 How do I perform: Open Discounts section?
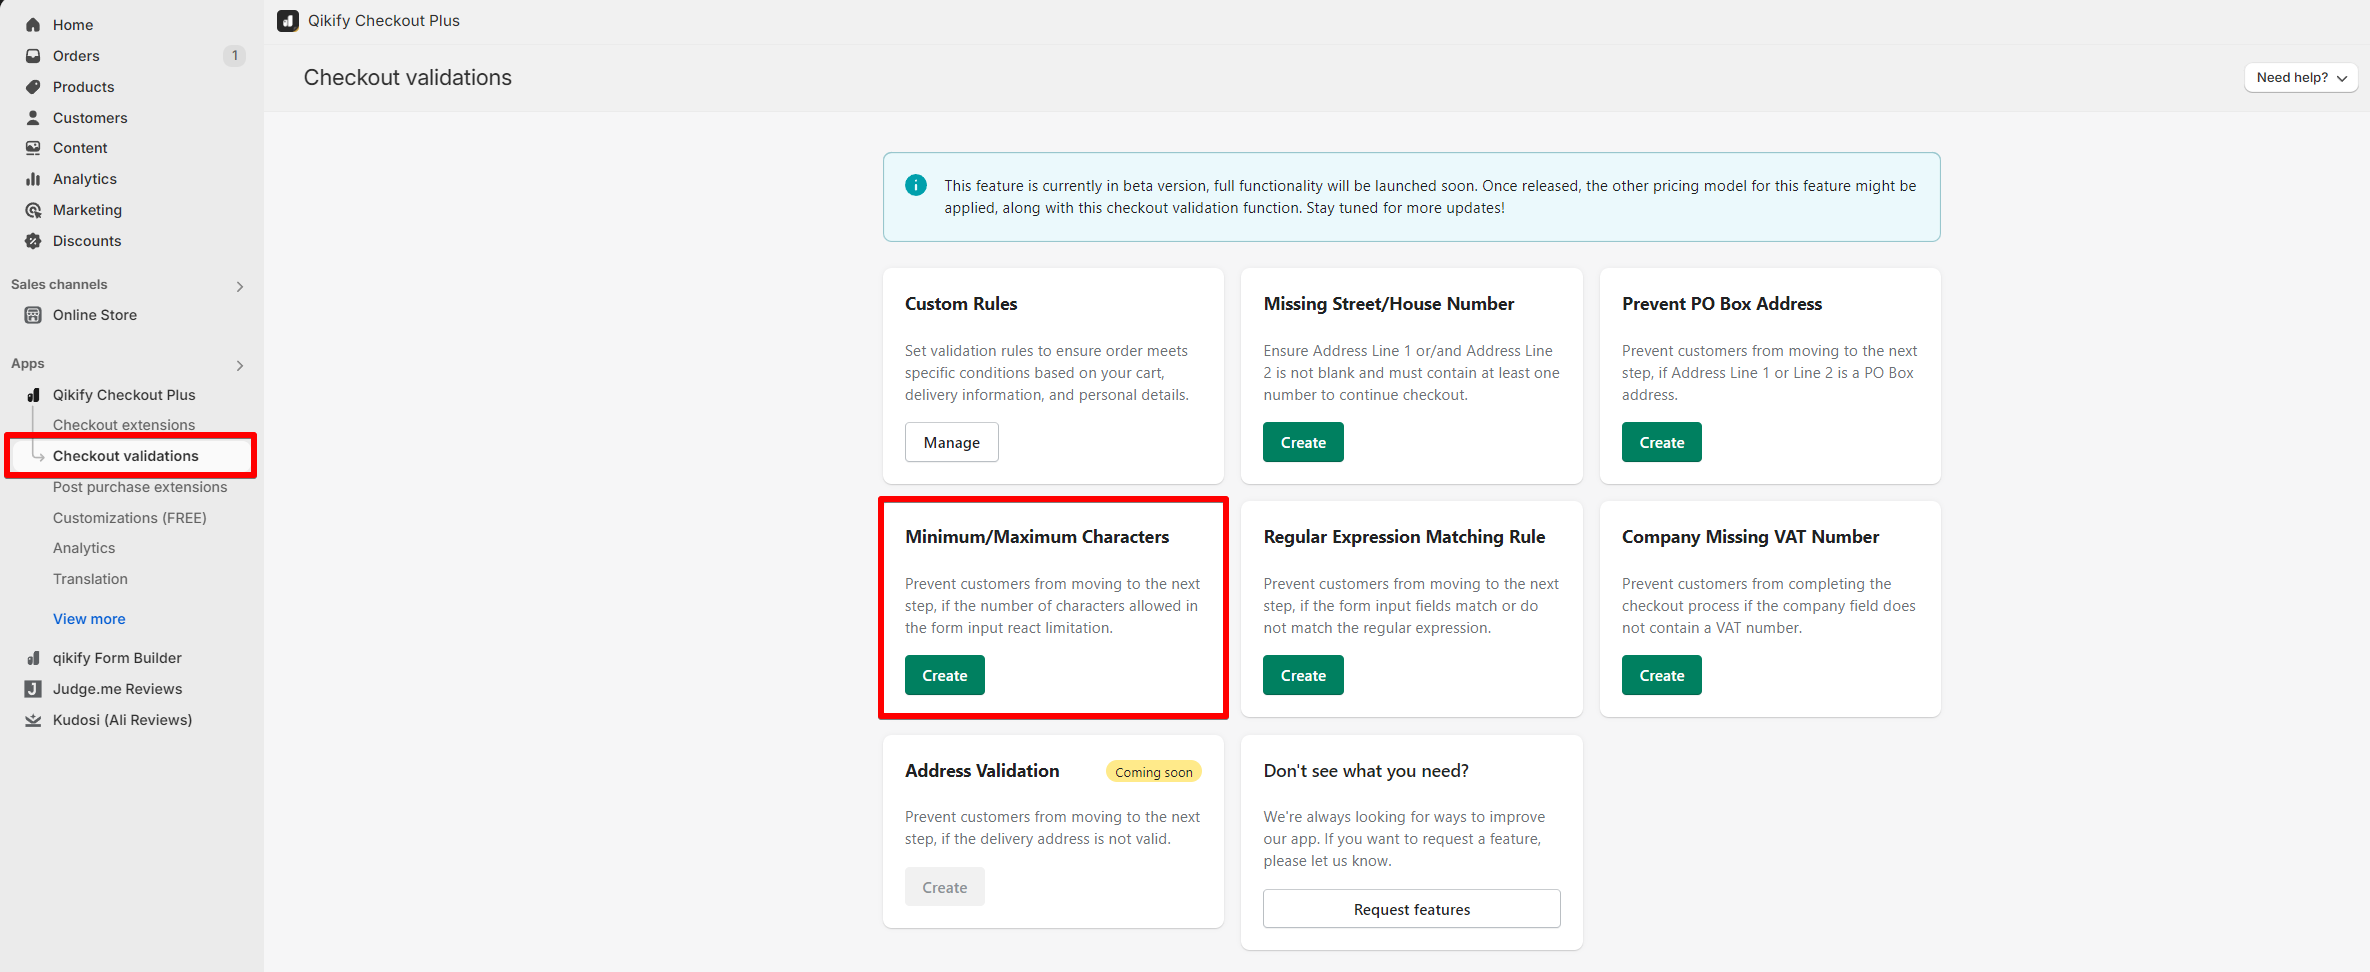(87, 241)
